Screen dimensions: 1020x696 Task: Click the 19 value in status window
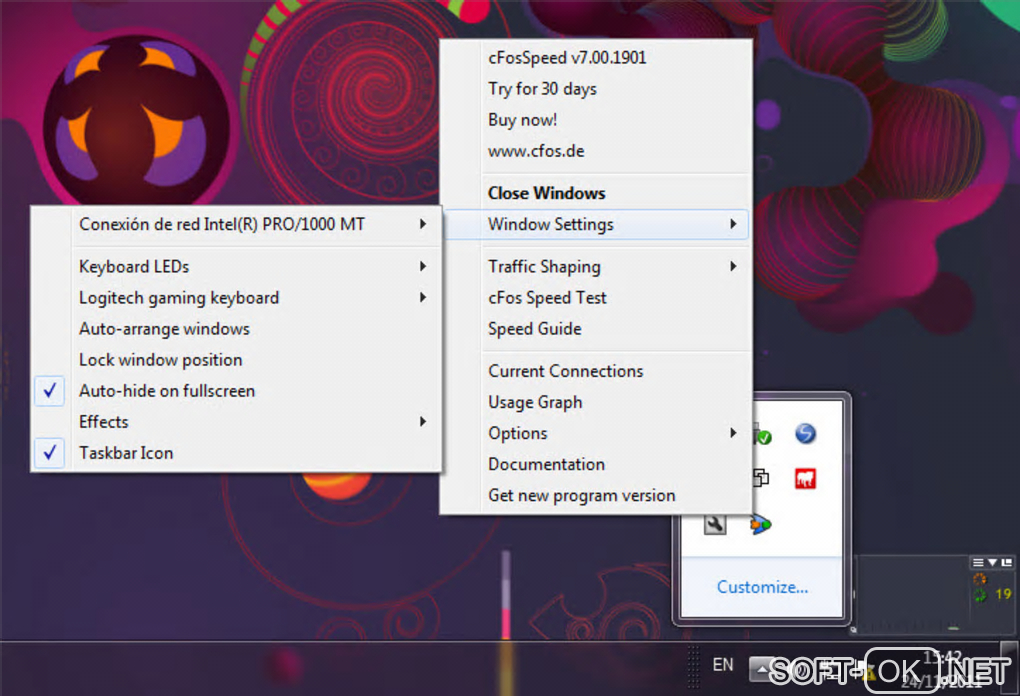pyautogui.click(x=1003, y=594)
